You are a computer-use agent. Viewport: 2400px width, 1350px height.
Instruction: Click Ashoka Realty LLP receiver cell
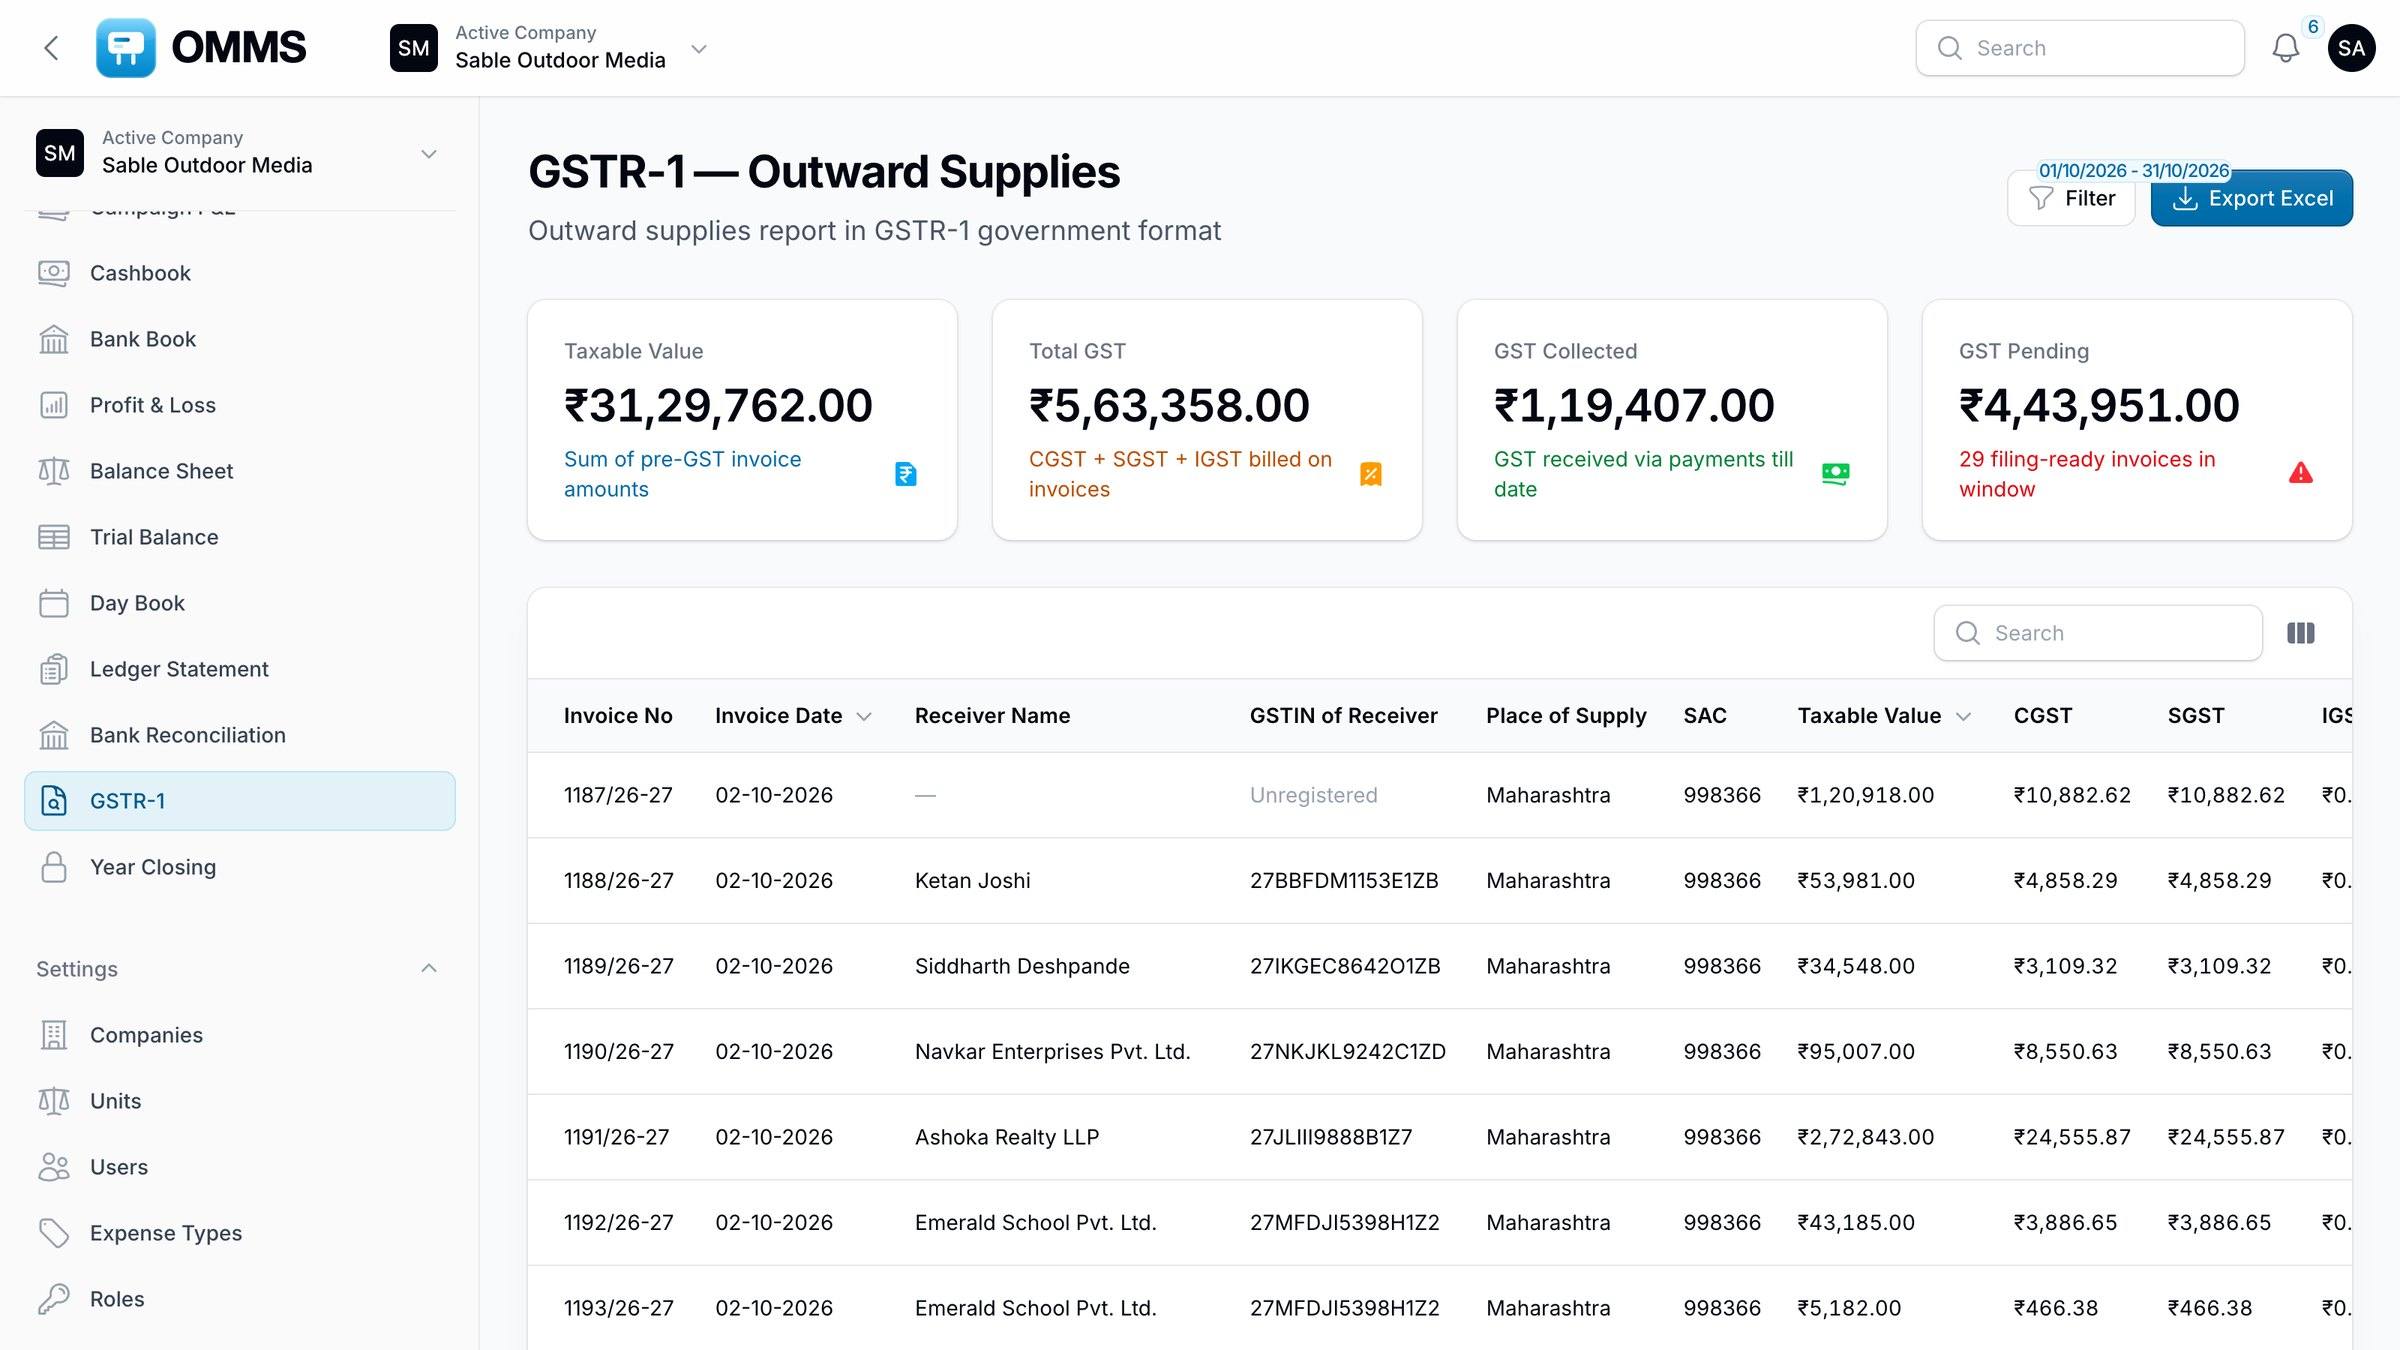[1006, 1137]
